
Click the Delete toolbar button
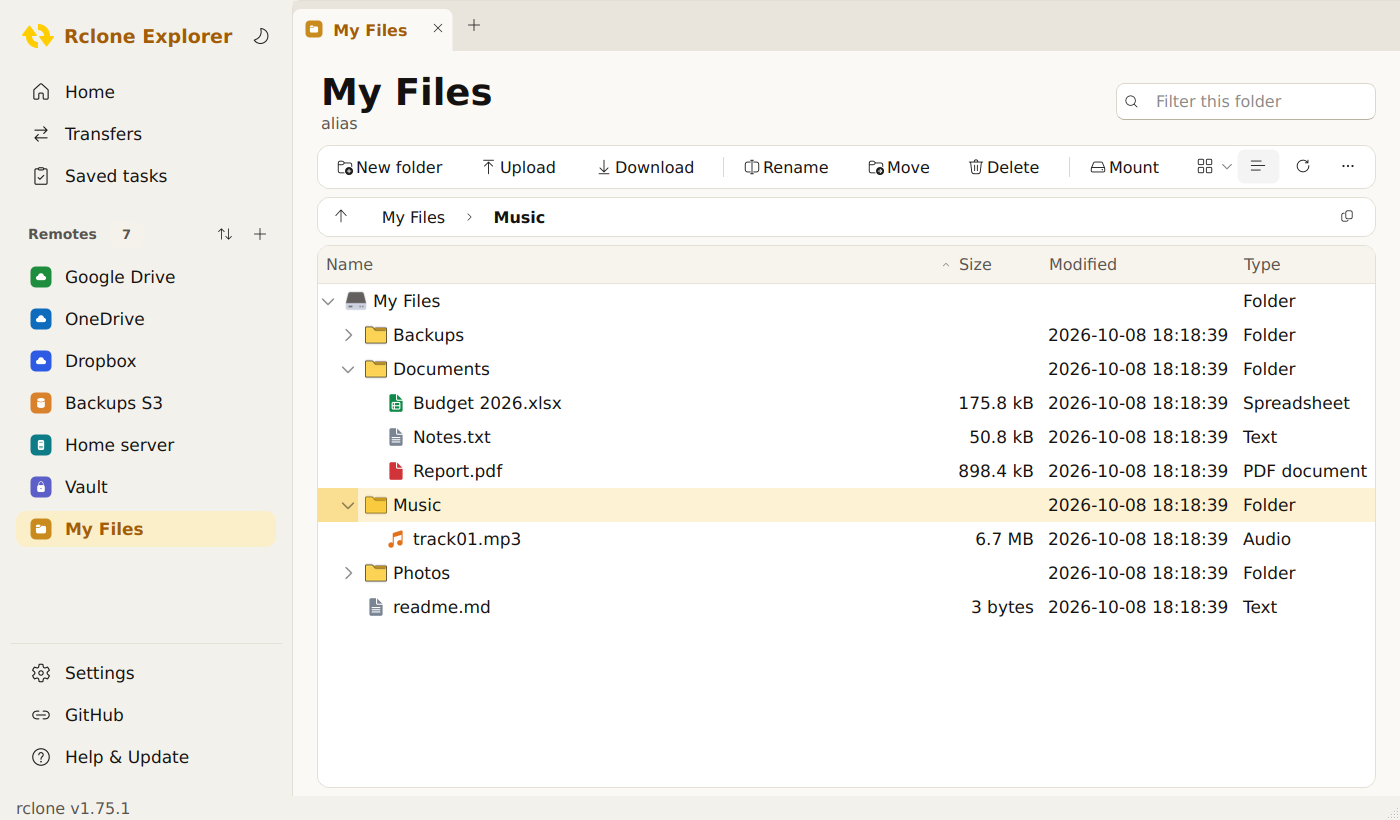coord(1004,167)
